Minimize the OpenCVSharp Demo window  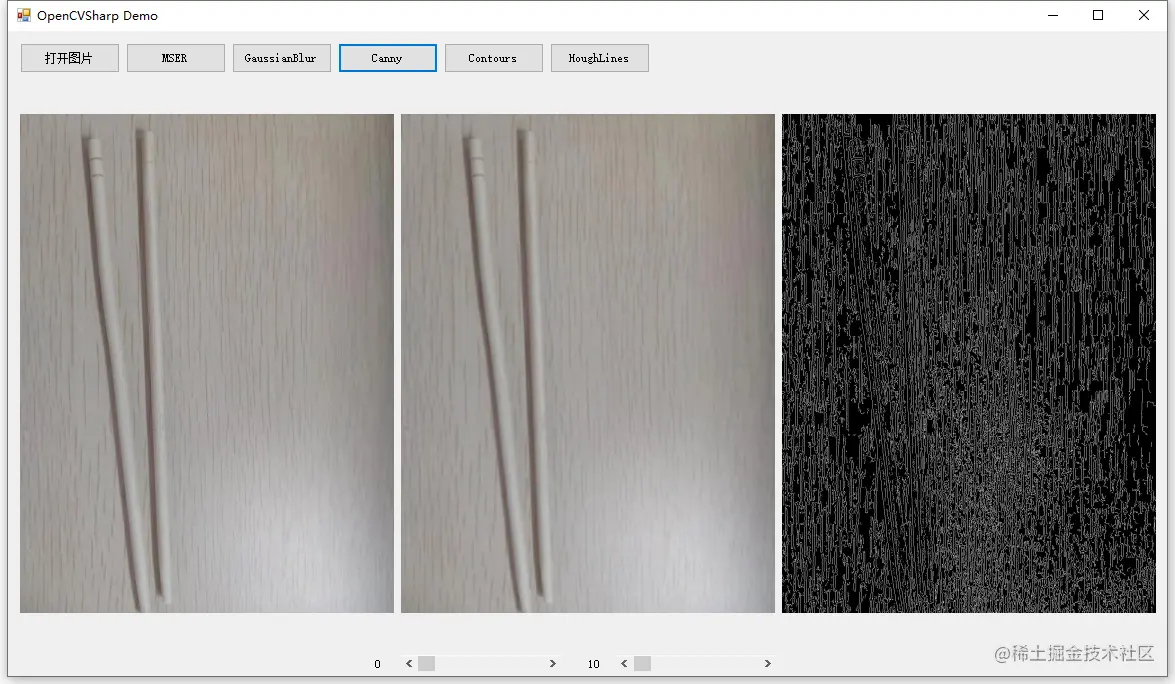[1053, 15]
